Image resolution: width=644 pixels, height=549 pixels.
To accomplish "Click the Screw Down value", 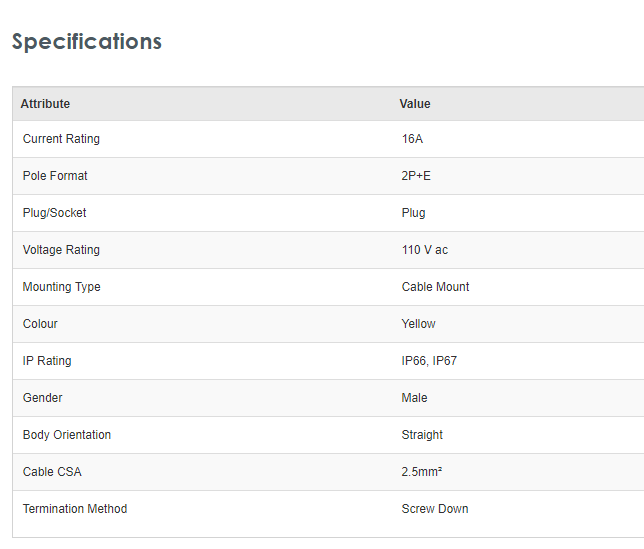I will (x=435, y=509).
